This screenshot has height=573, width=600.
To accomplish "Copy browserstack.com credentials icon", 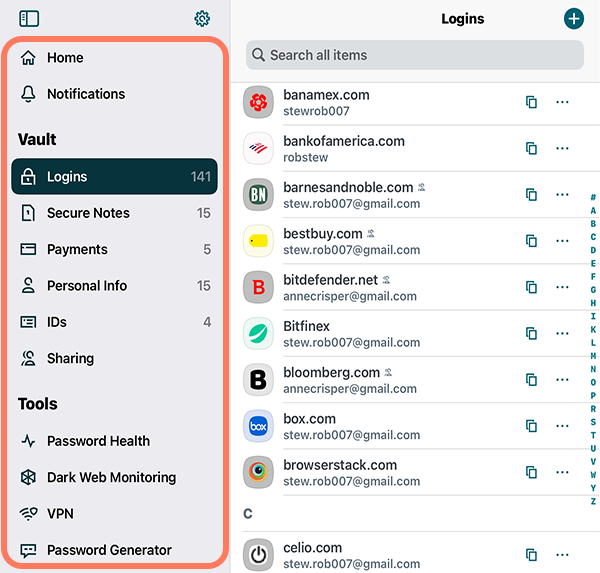I will [x=531, y=472].
